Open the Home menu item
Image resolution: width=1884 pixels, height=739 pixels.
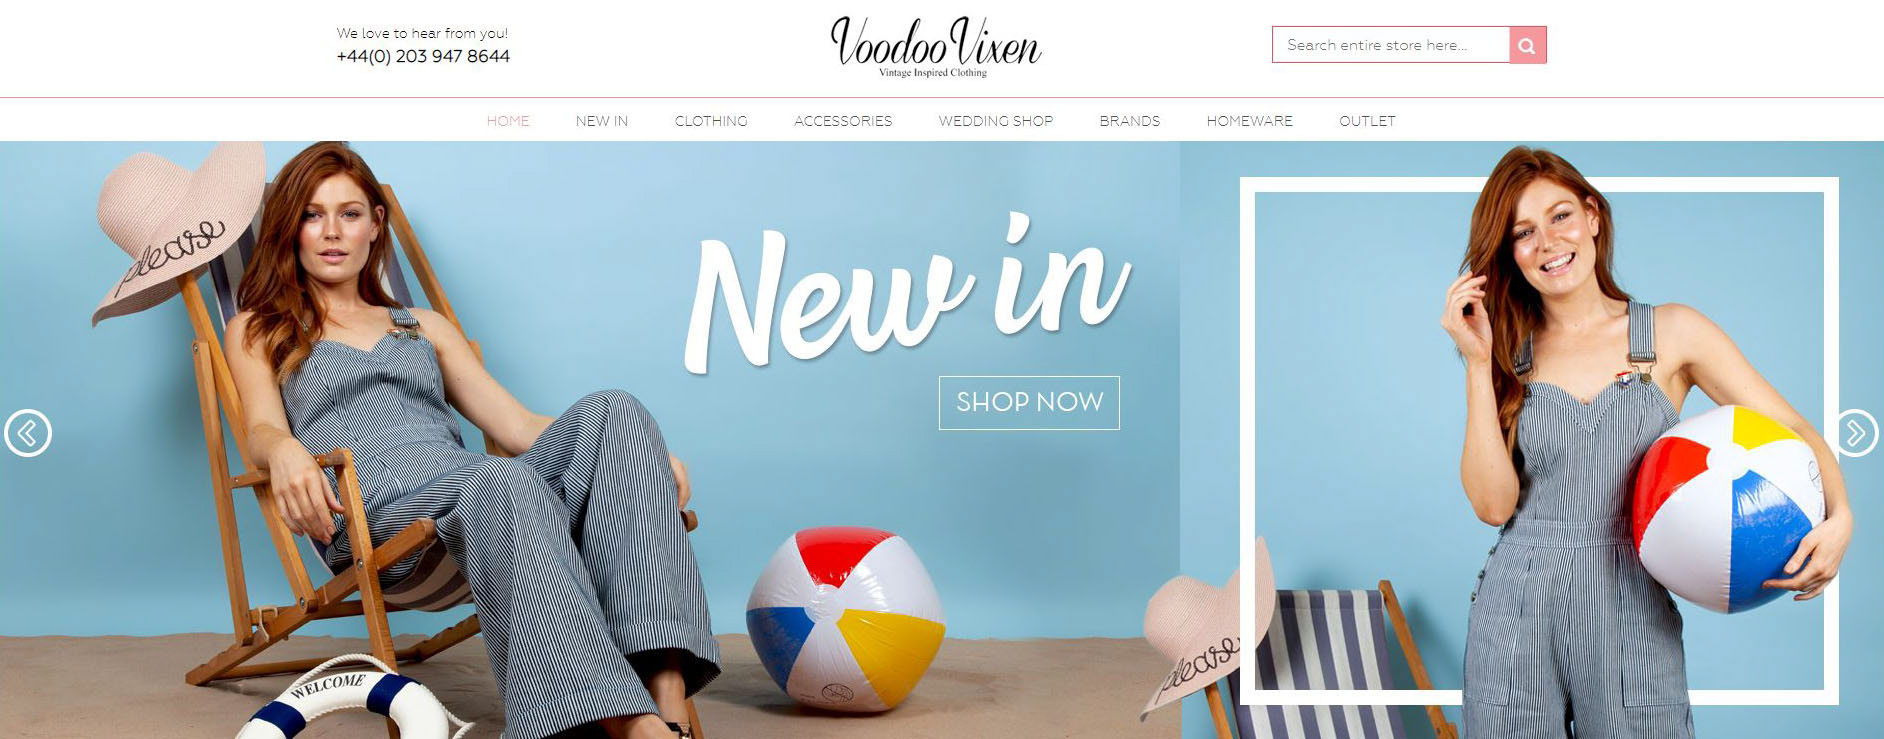[508, 121]
